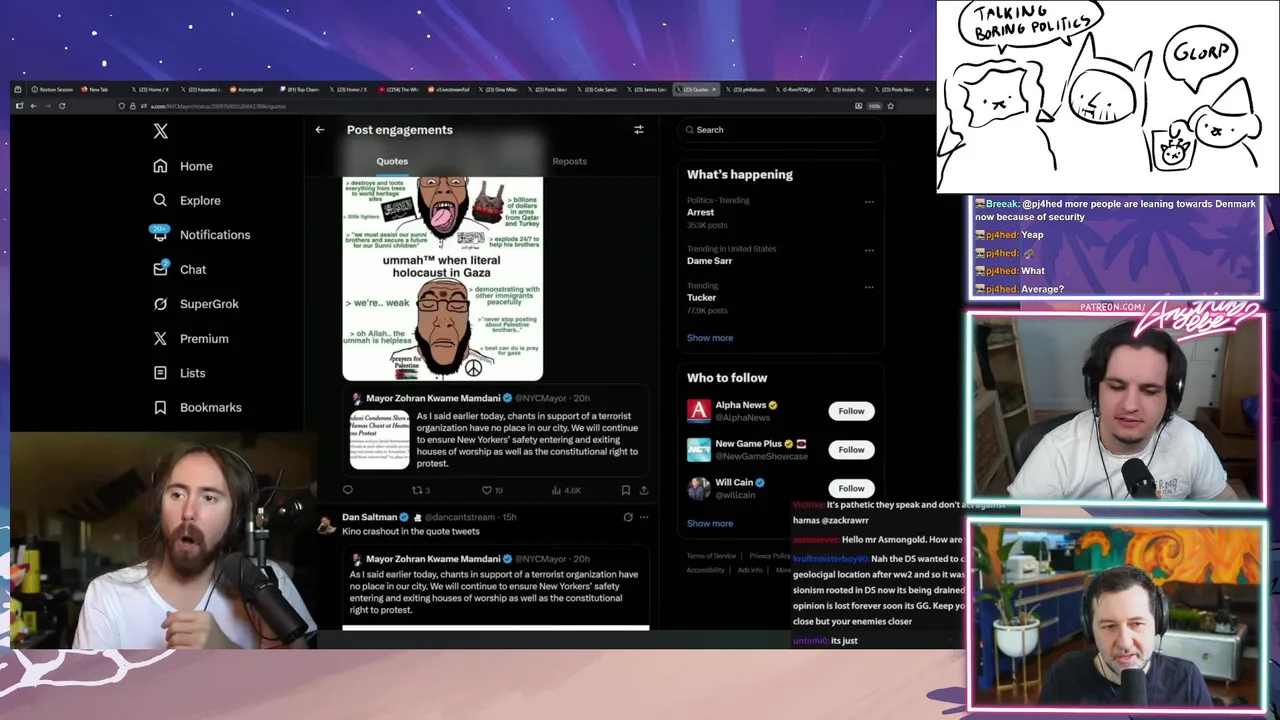Image resolution: width=1280 pixels, height=720 pixels.
Task: Bookmark this page with the star icon
Action: 890,106
